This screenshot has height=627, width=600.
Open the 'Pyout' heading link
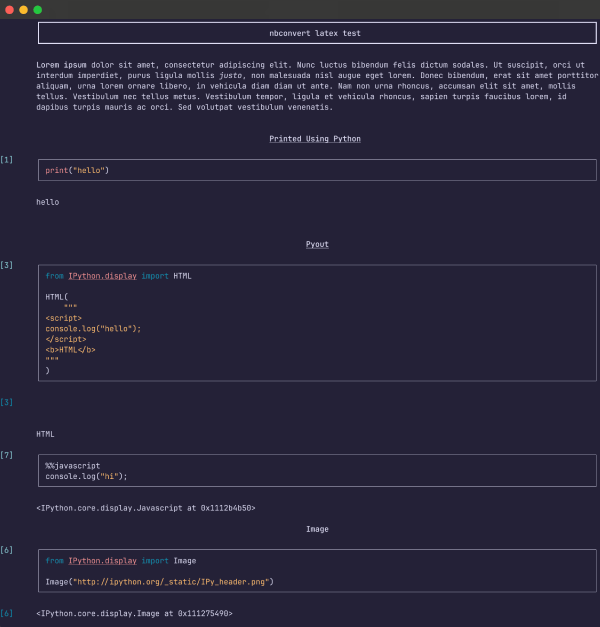click(x=317, y=244)
